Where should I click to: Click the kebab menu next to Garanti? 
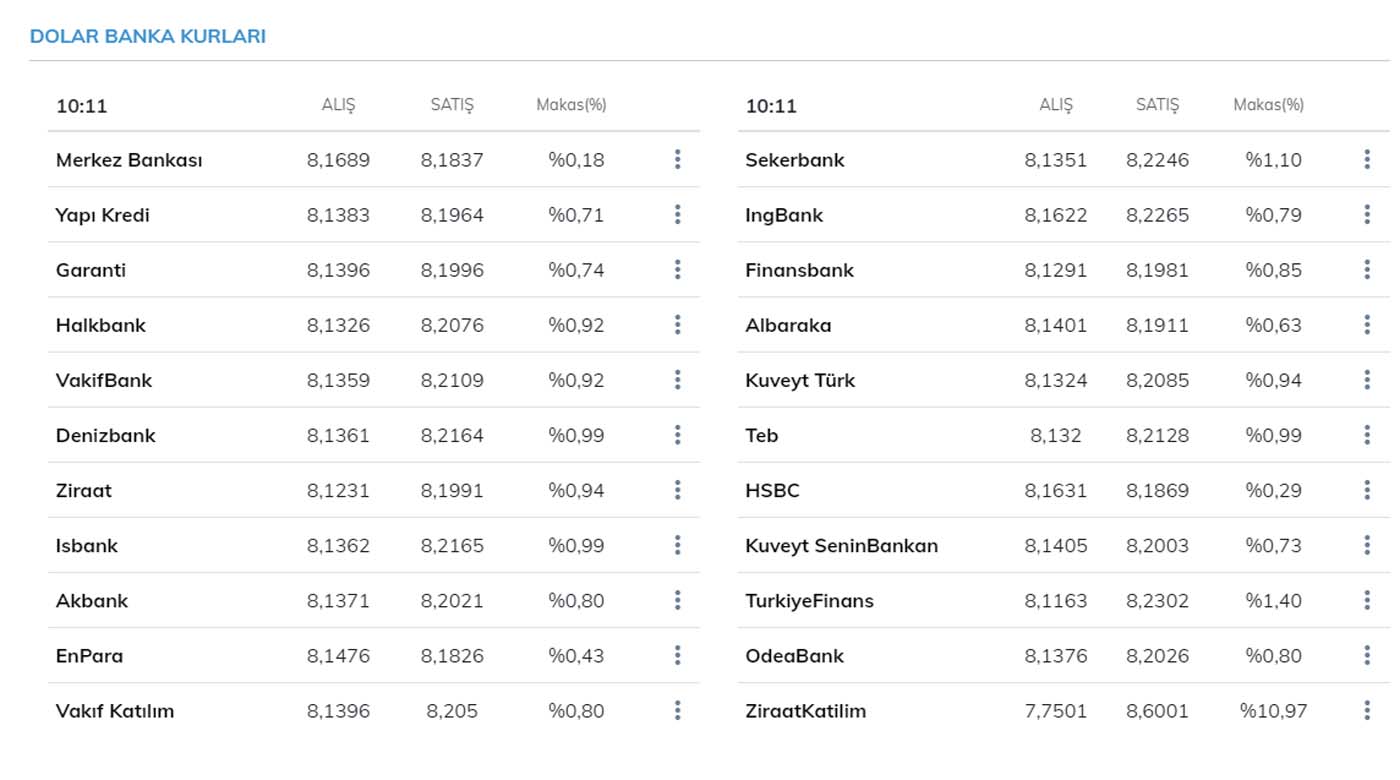tap(677, 269)
